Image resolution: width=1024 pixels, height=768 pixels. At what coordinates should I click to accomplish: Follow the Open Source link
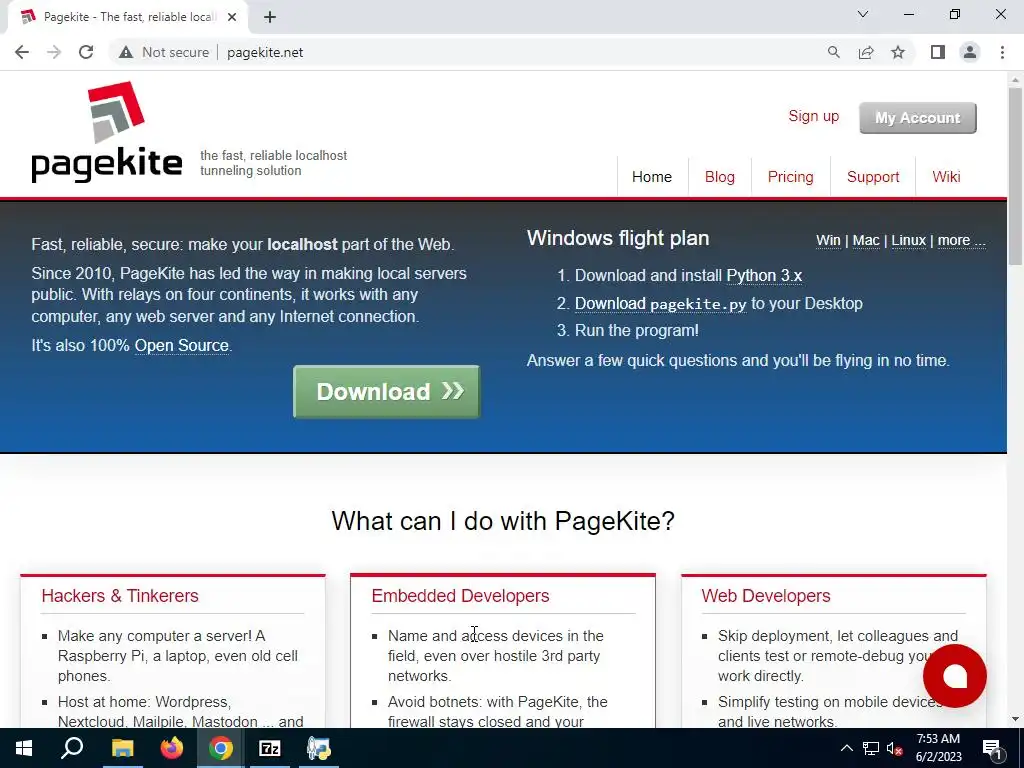[182, 345]
